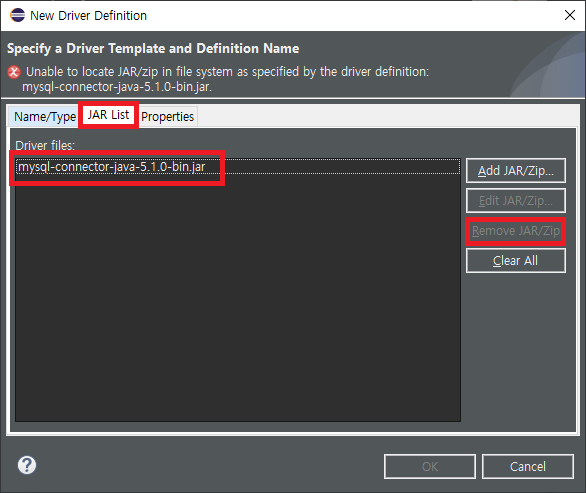Switch to the JAR List tab
The width and height of the screenshot is (586, 493).
[108, 115]
